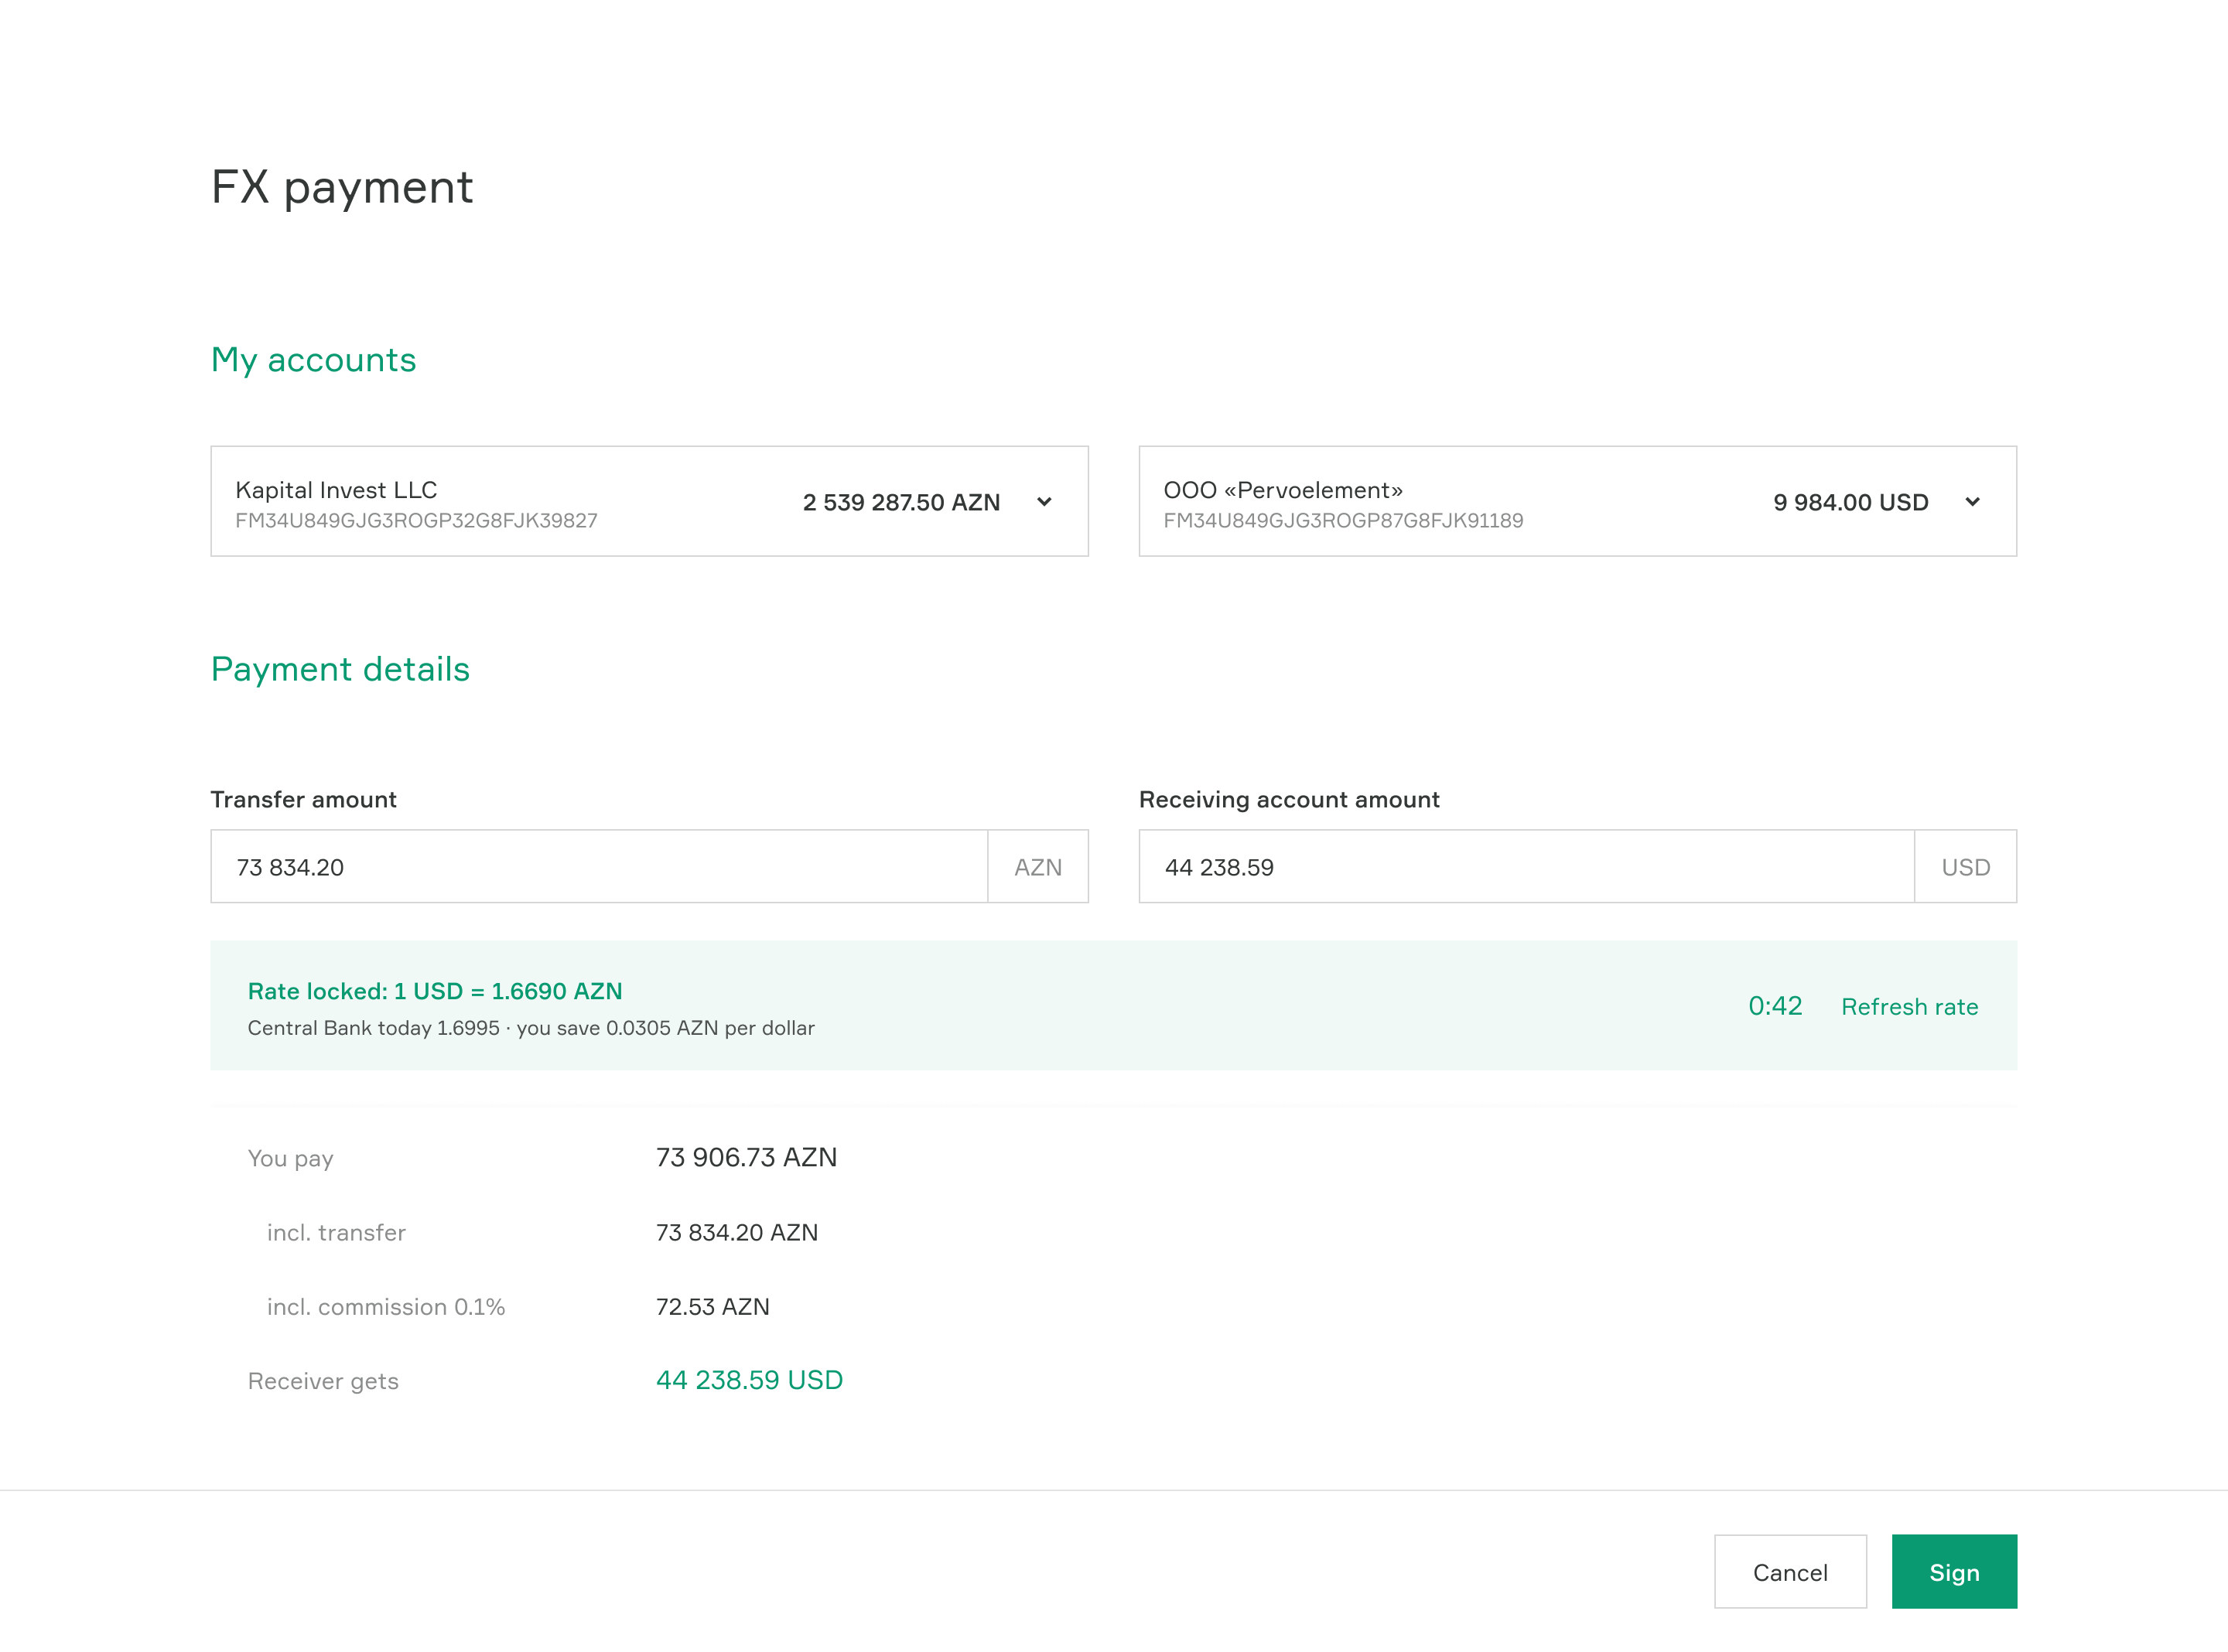The width and height of the screenshot is (2228, 1652).
Task: Click account number ending FJK91189
Action: tap(1343, 520)
